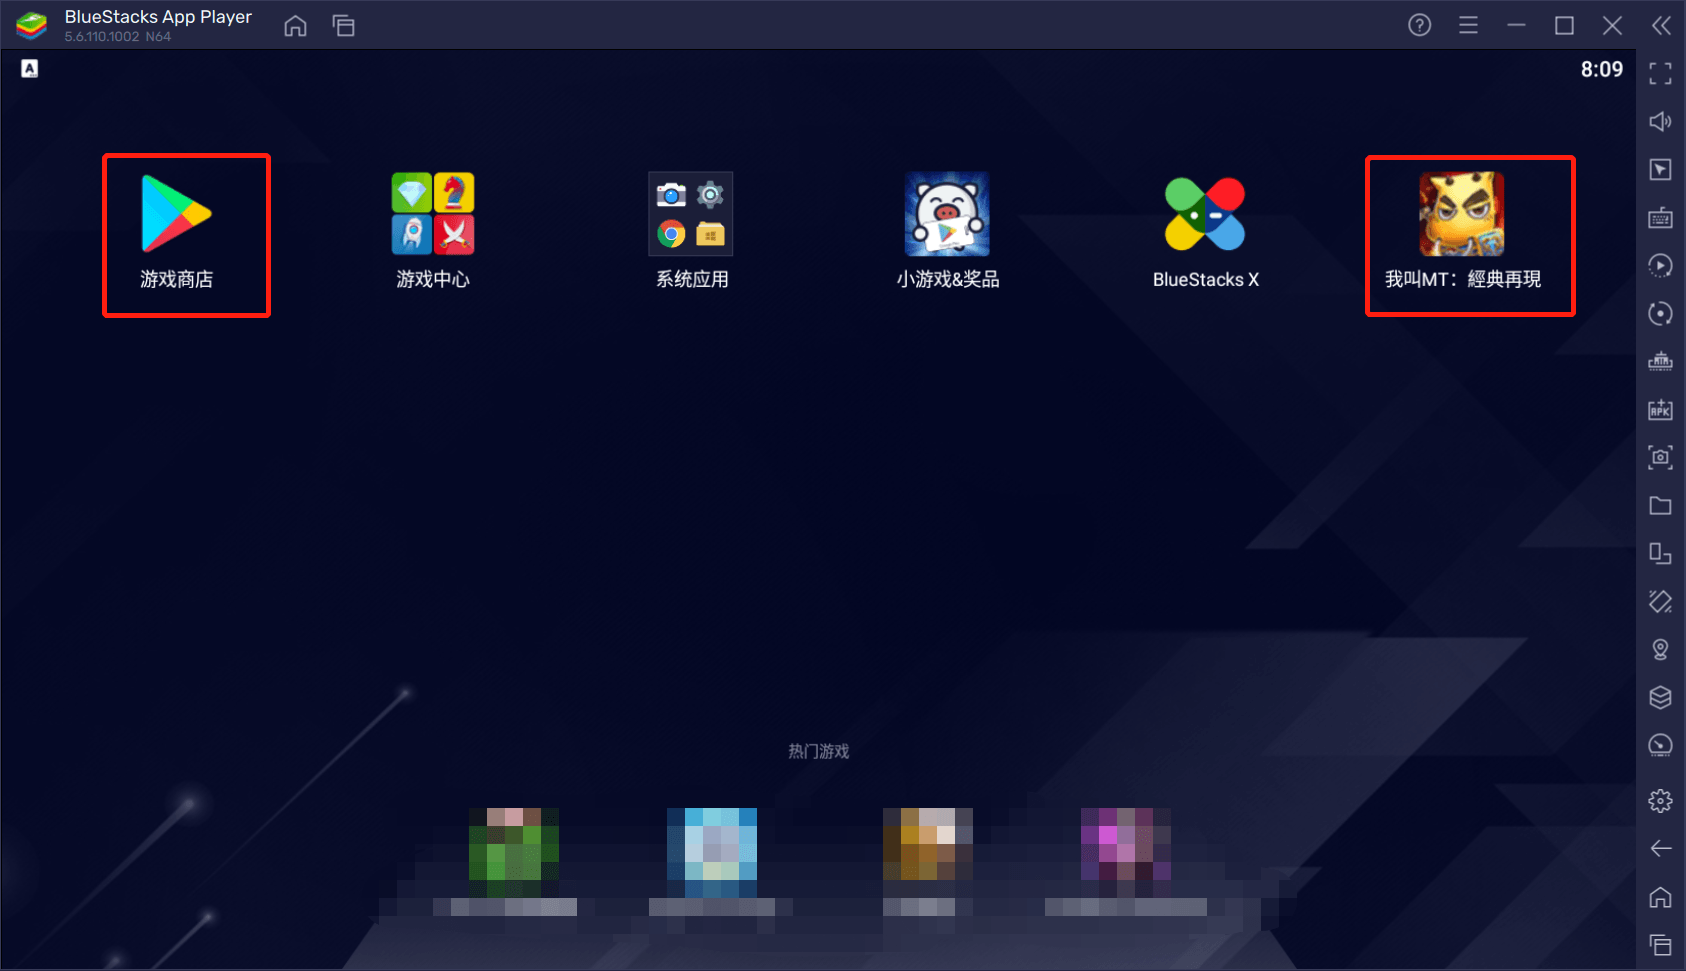This screenshot has width=1686, height=971.
Task: Toggle eco mode gauge icon
Action: [1660, 745]
